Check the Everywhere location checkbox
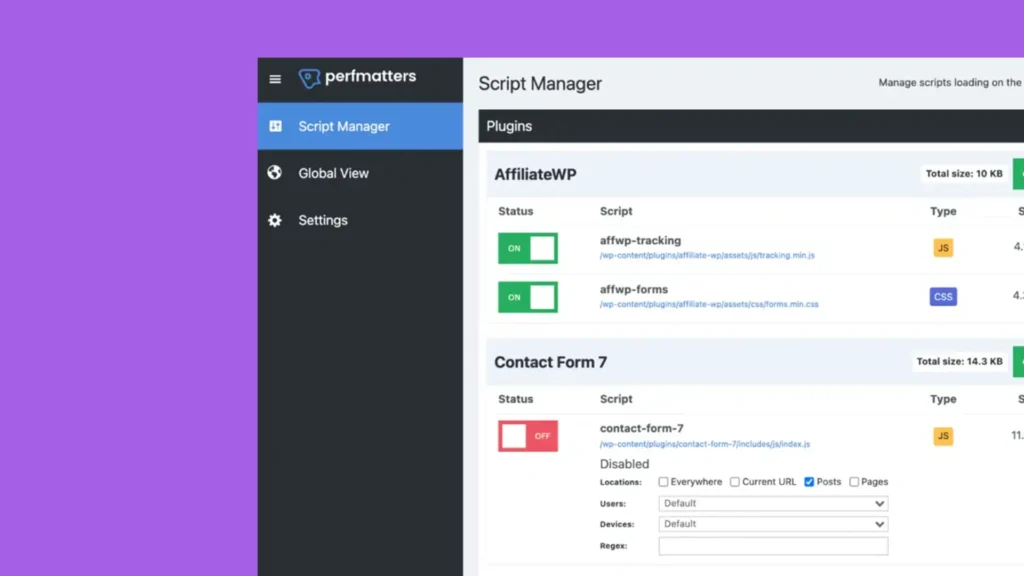Image resolution: width=1024 pixels, height=576 pixels. click(663, 482)
